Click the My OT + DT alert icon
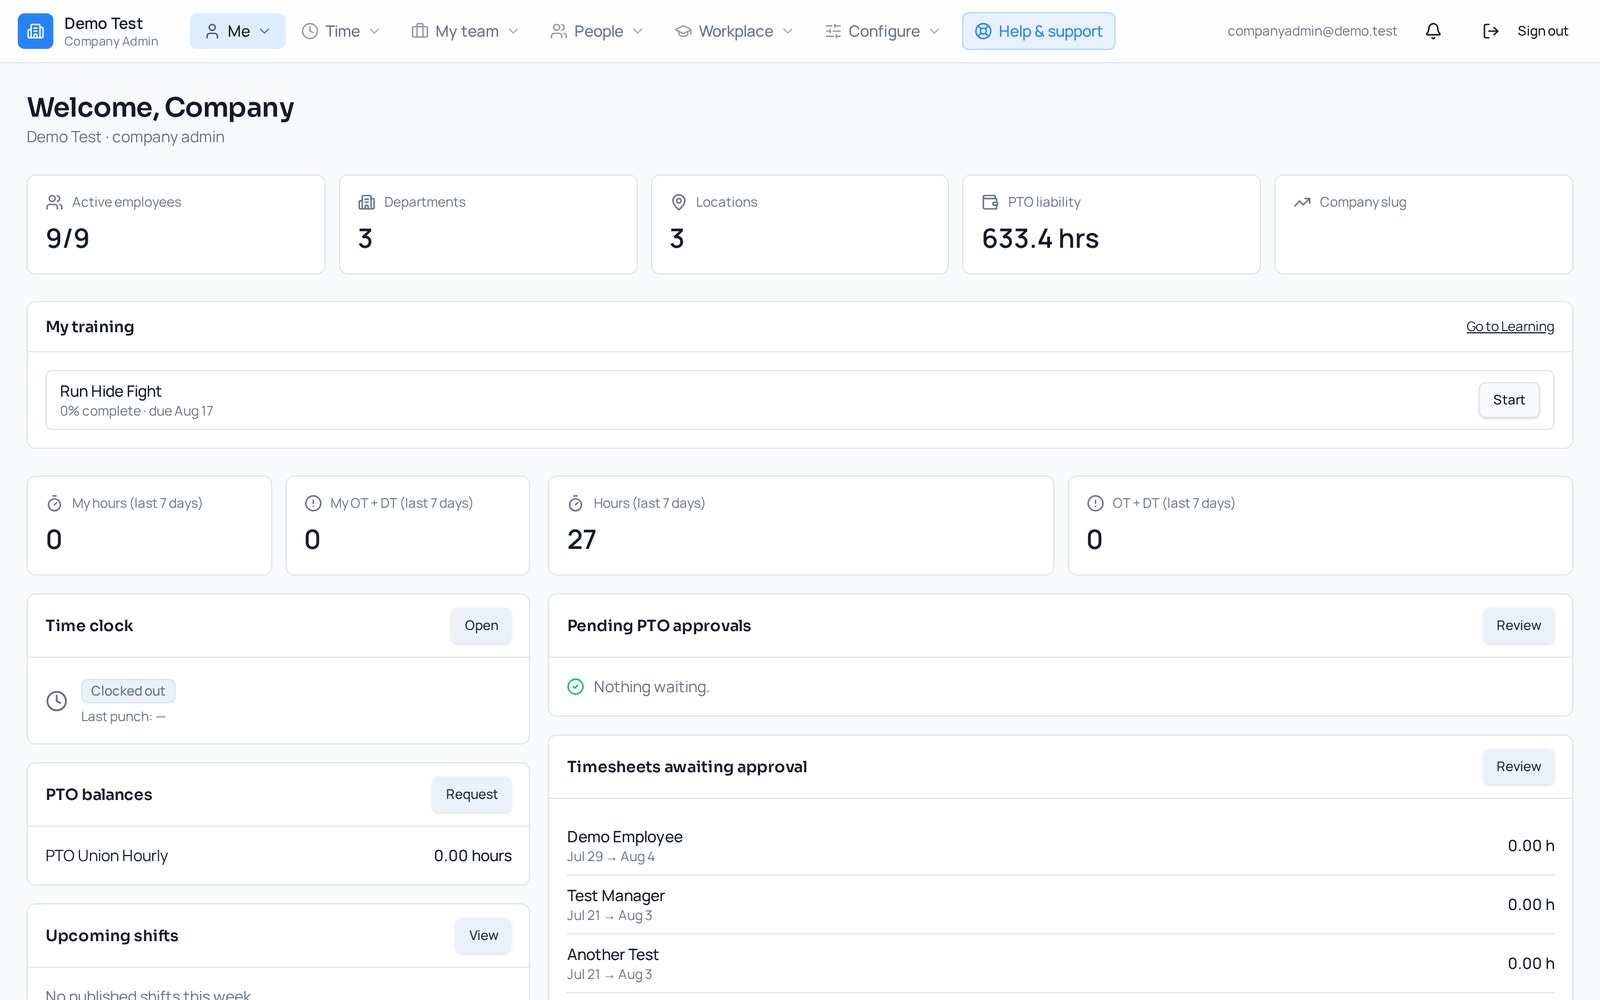1600x1000 pixels. [313, 503]
